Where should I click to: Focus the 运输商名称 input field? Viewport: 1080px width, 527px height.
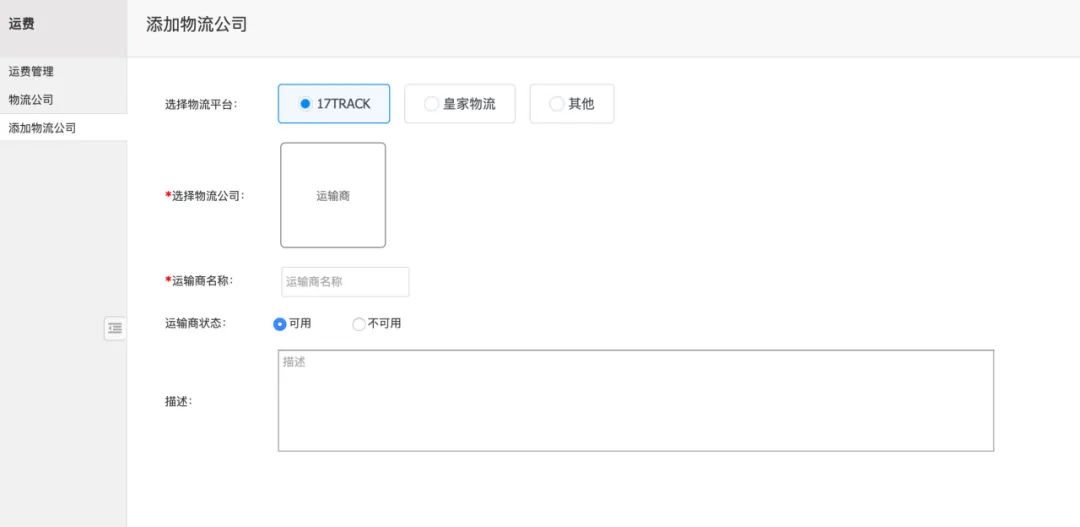345,282
